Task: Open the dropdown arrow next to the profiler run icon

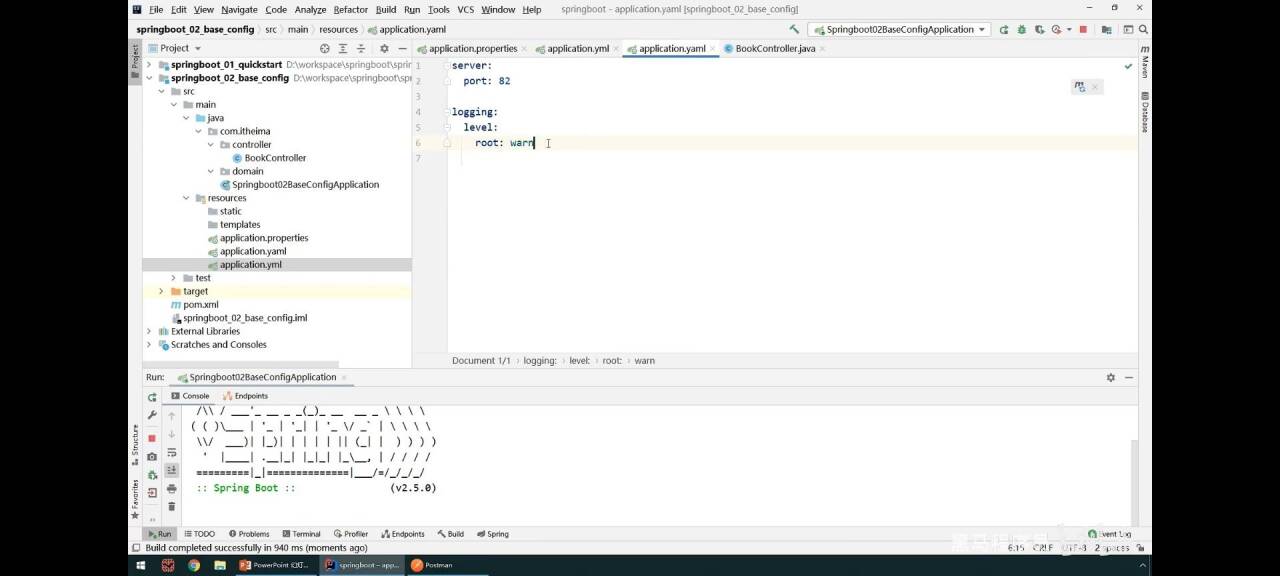Action: pyautogui.click(x=1069, y=30)
